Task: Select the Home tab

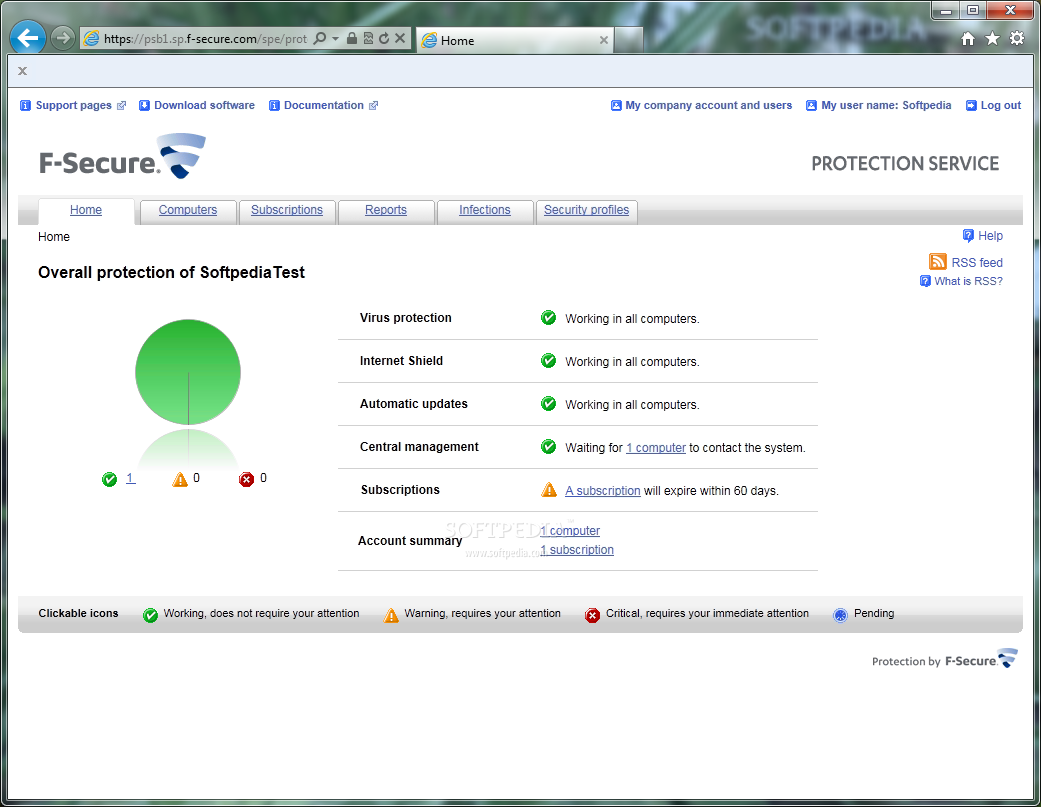Action: click(x=86, y=210)
